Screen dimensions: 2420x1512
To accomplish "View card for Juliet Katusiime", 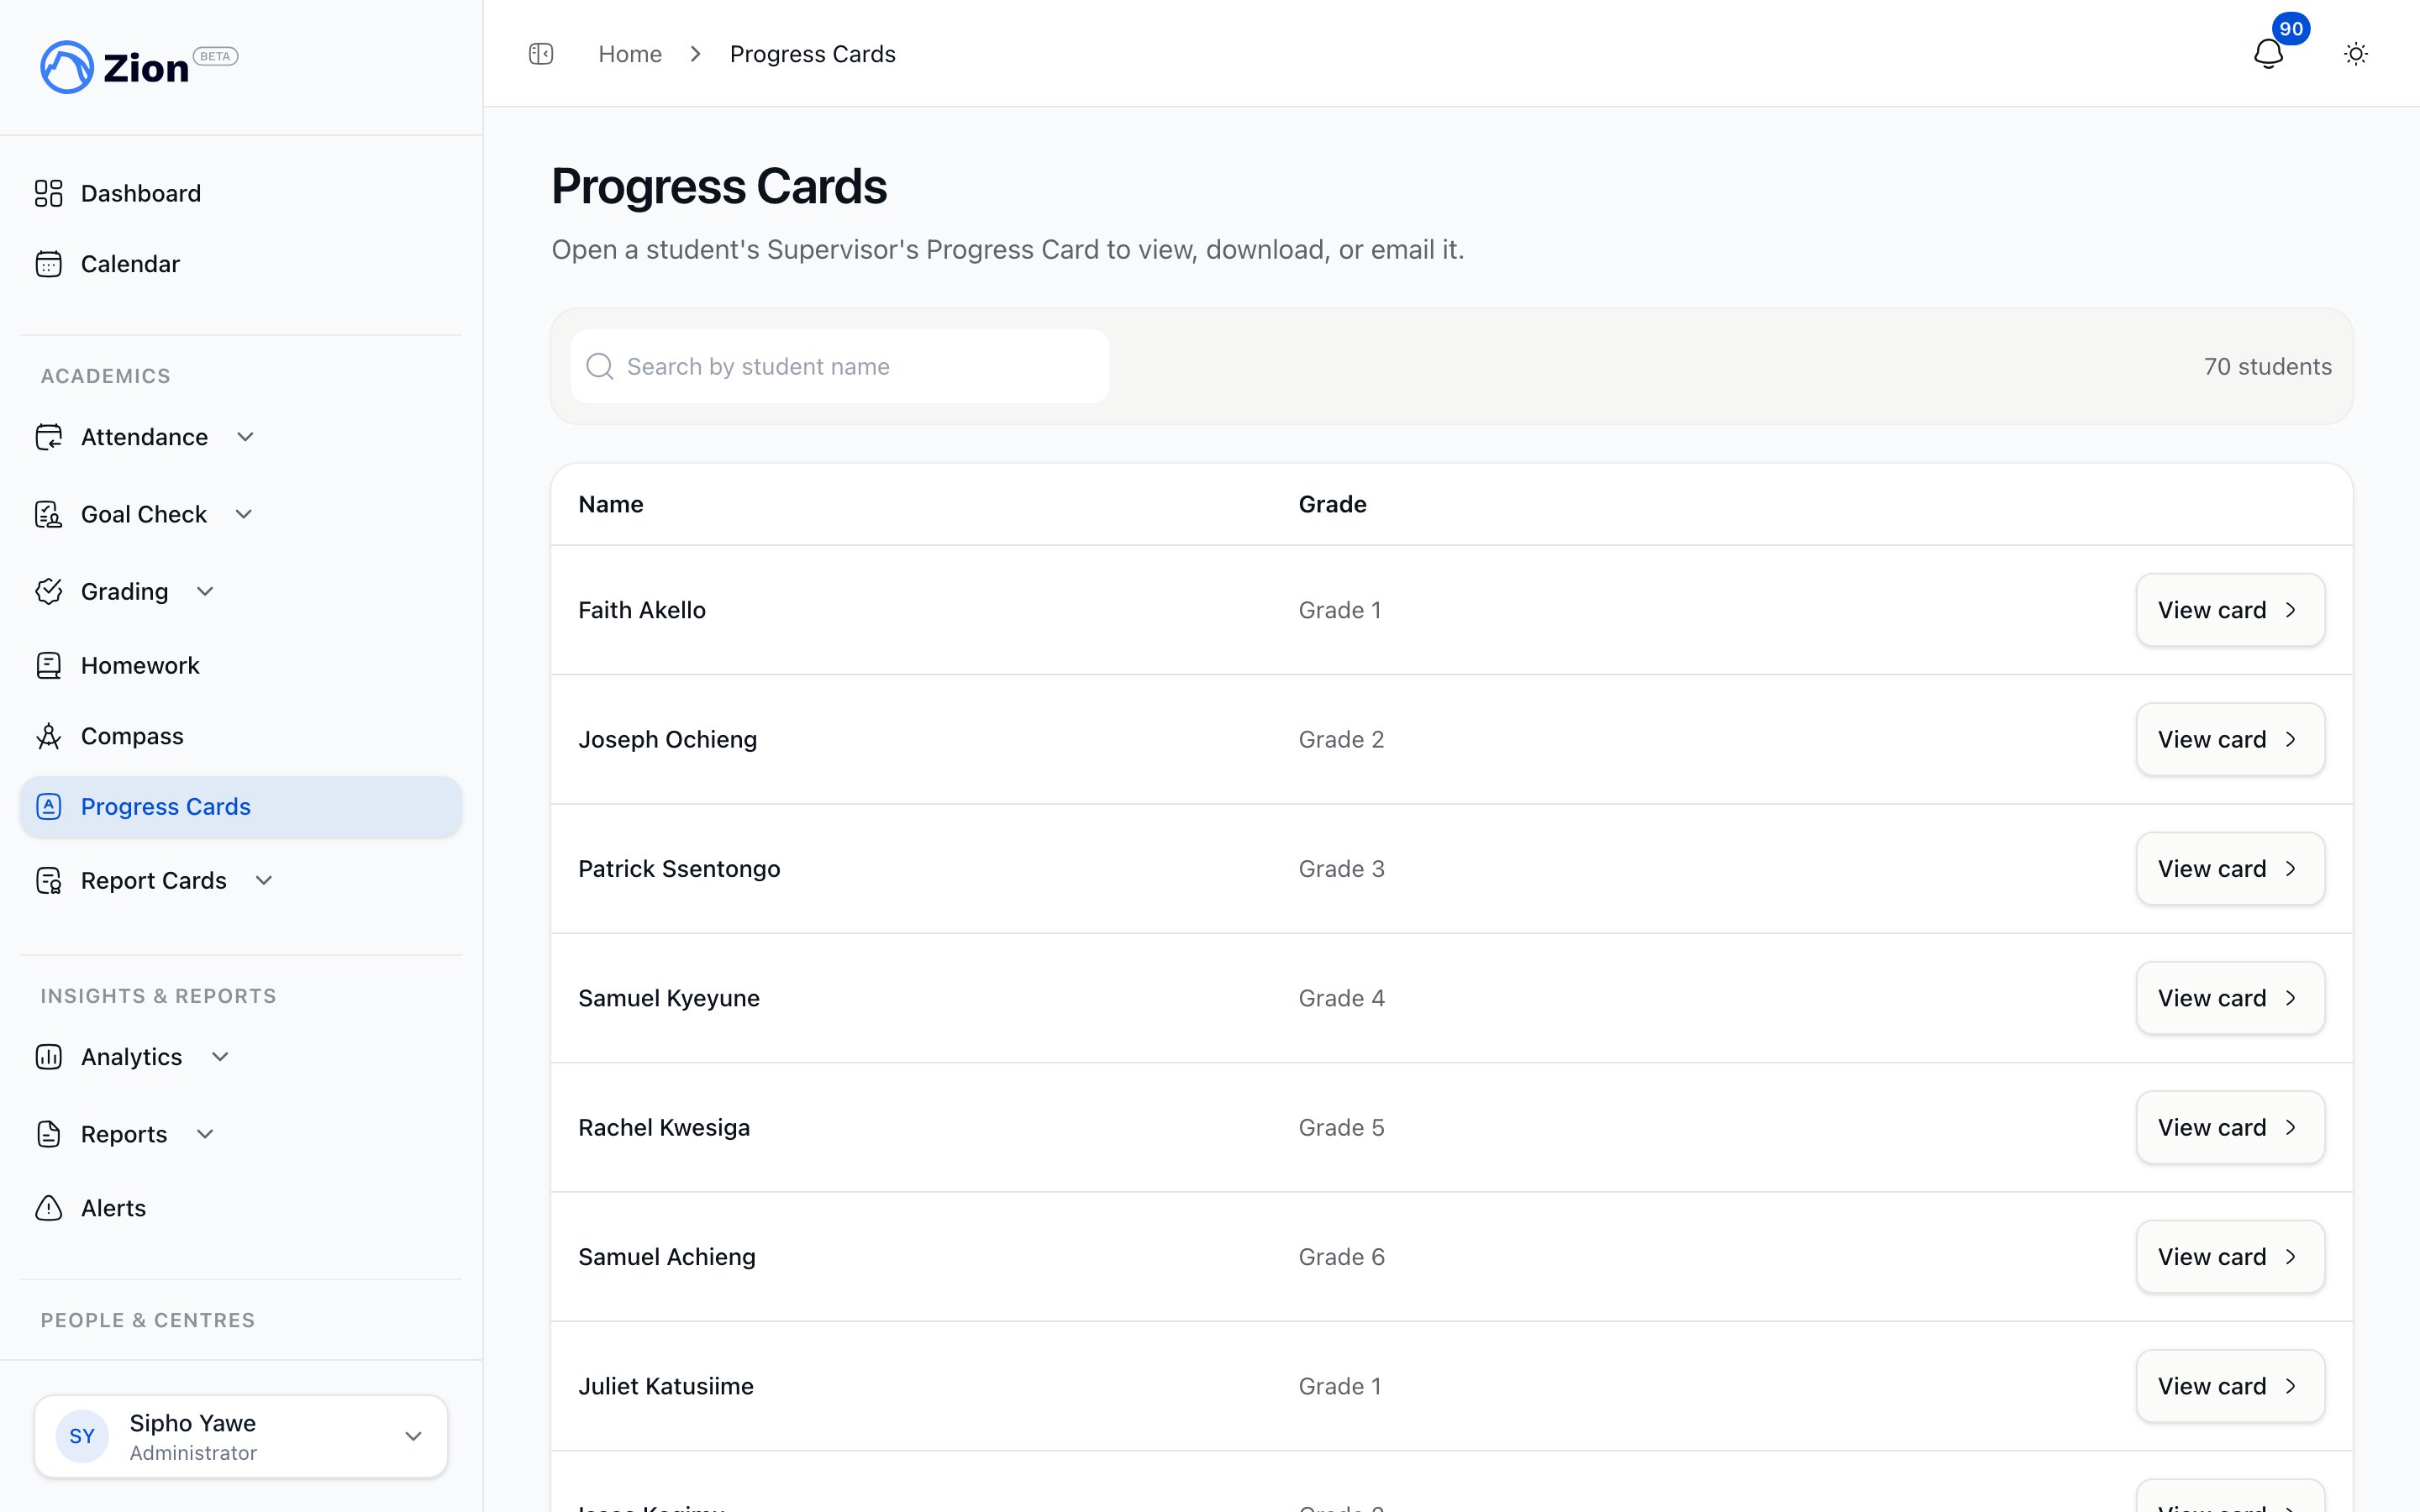I will coord(2230,1386).
